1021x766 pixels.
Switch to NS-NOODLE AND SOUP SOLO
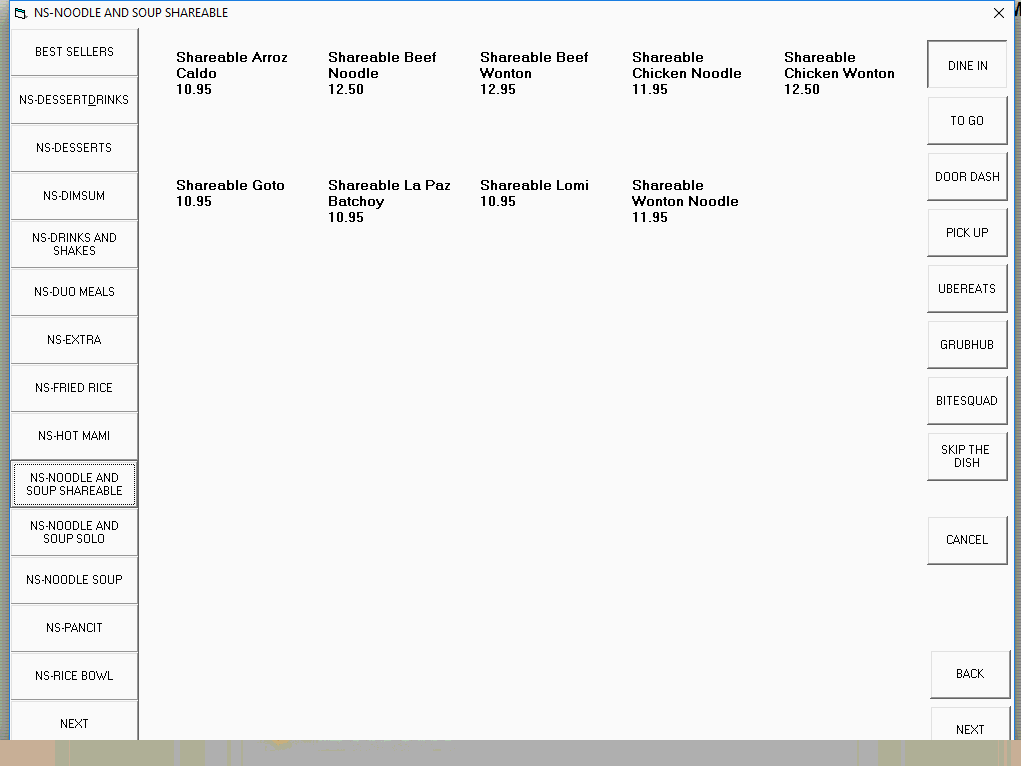(74, 532)
